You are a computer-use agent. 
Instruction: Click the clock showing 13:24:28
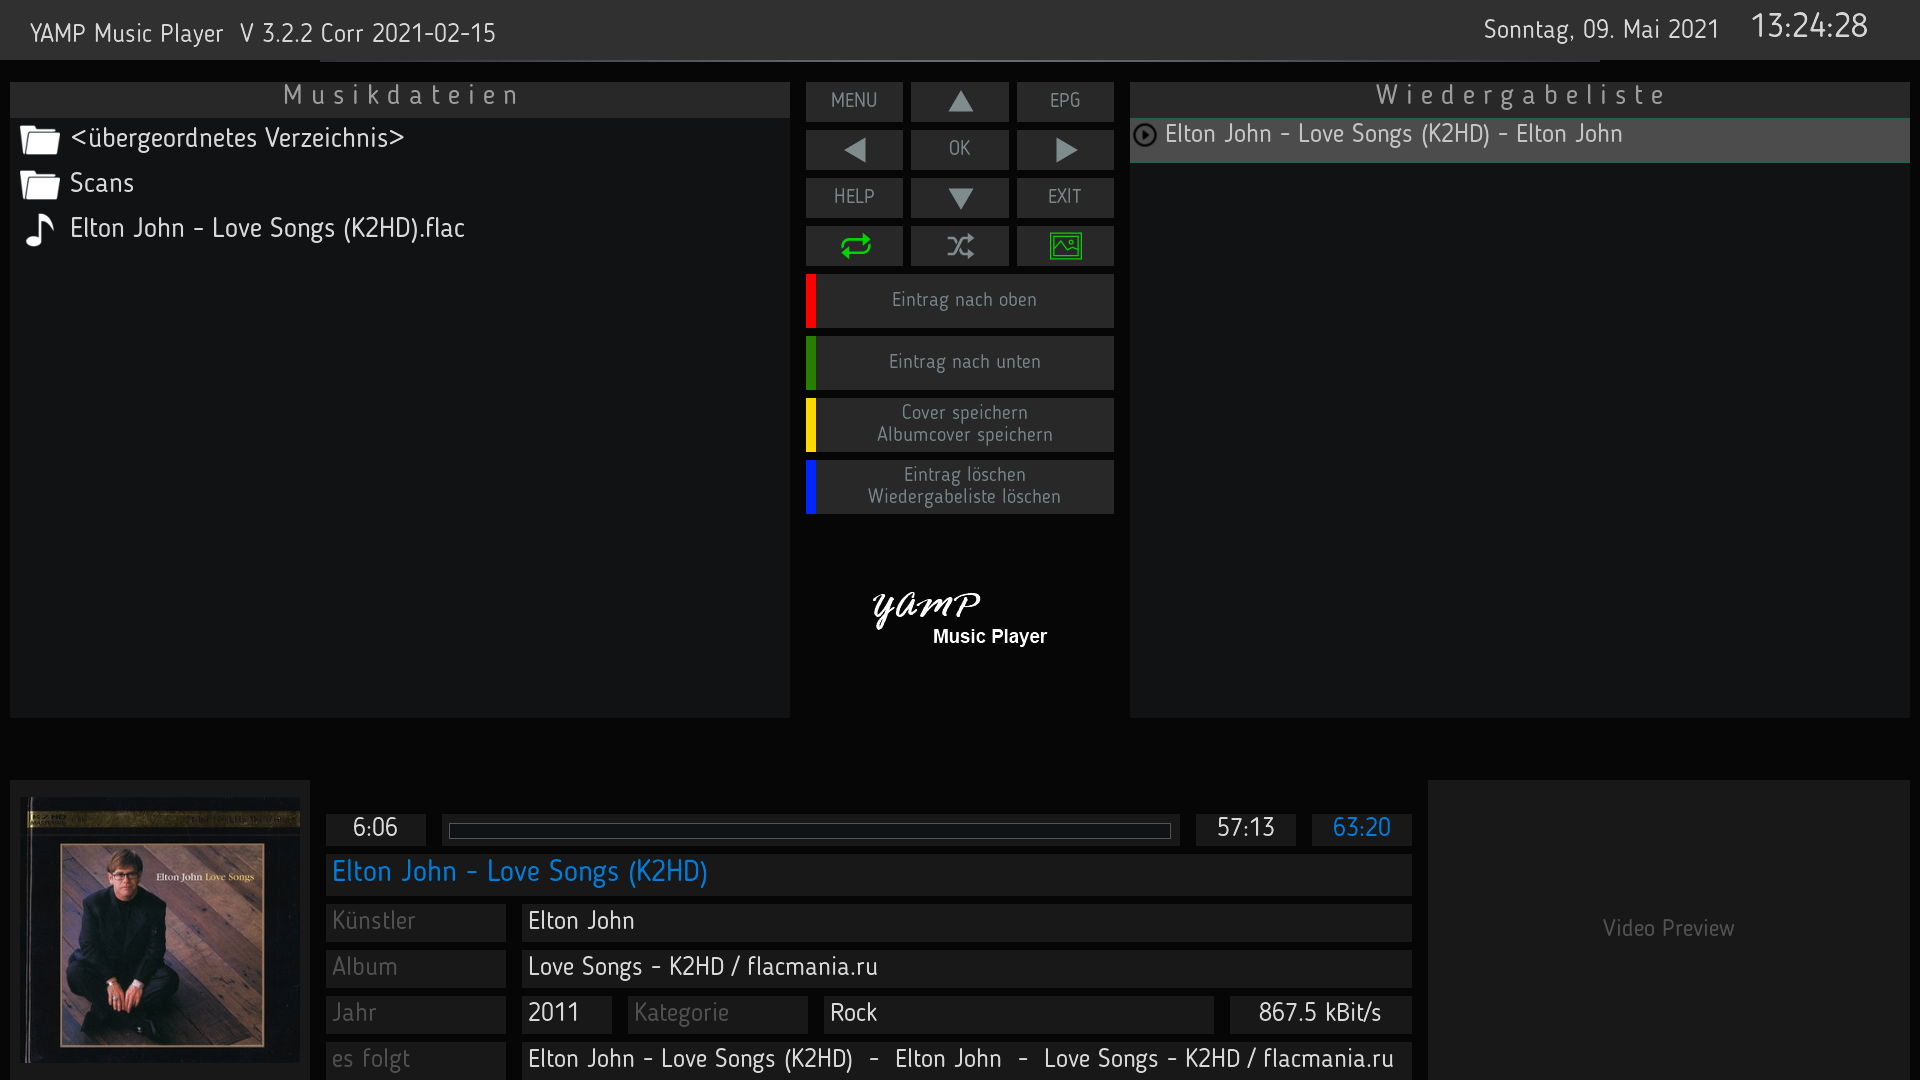click(1808, 26)
